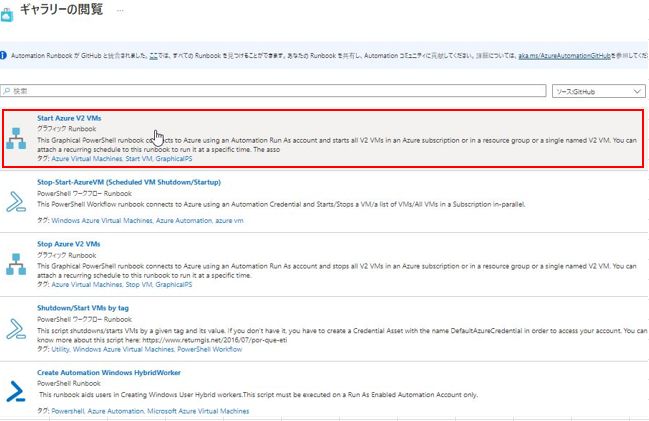Click Microsoft Azure Virtual Machines tag link
The width and height of the screenshot is (649, 421).
pyautogui.click(x=198, y=411)
